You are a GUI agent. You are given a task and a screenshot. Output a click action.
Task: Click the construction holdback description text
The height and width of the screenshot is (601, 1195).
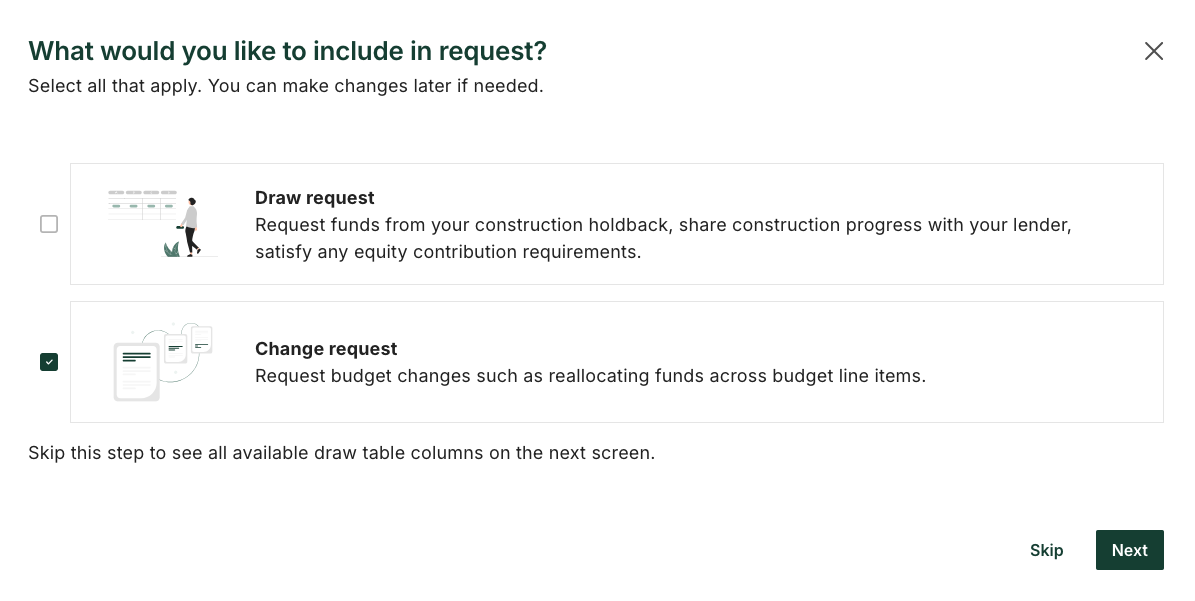click(x=662, y=225)
